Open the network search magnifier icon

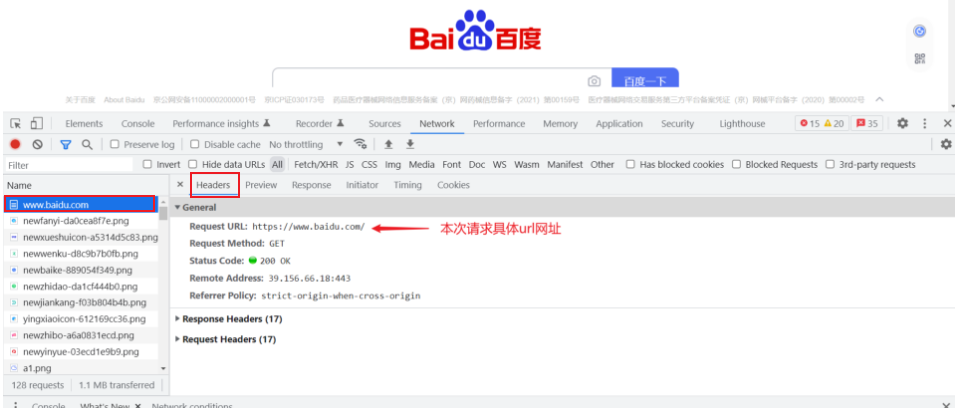(x=87, y=144)
